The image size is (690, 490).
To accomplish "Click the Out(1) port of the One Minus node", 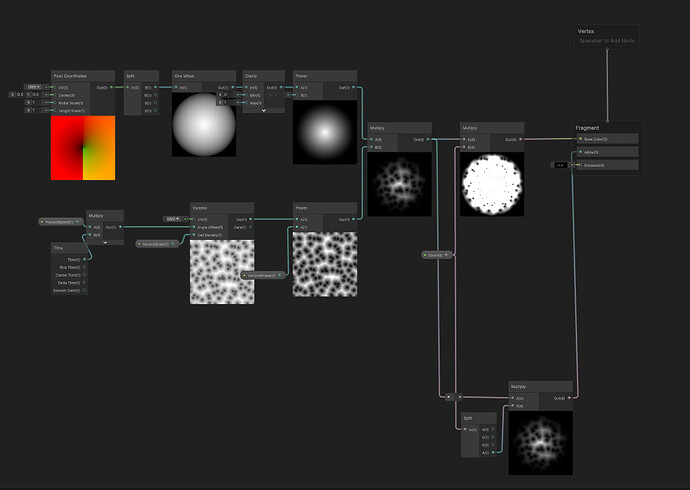I will pos(232,87).
